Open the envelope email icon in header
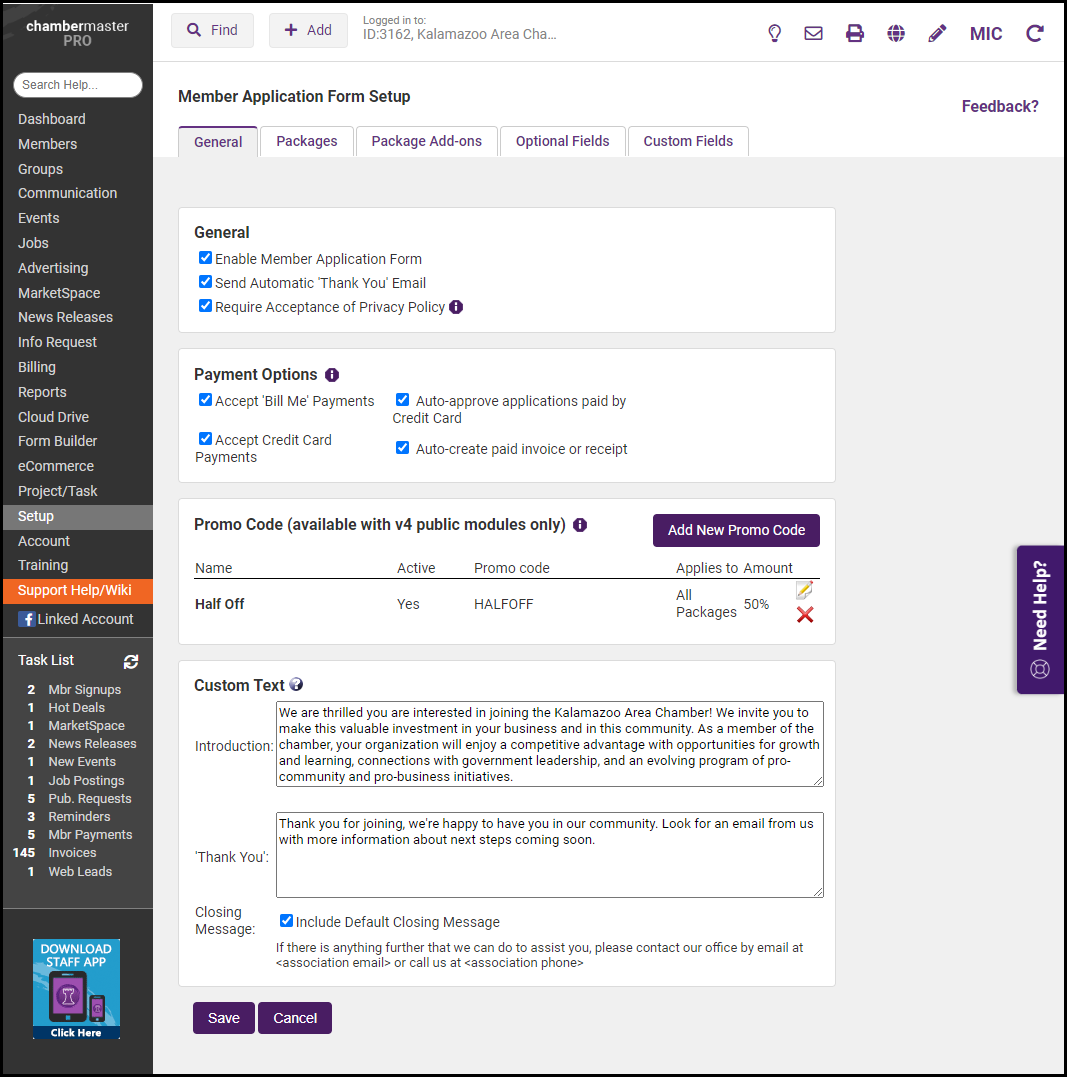 pyautogui.click(x=813, y=33)
